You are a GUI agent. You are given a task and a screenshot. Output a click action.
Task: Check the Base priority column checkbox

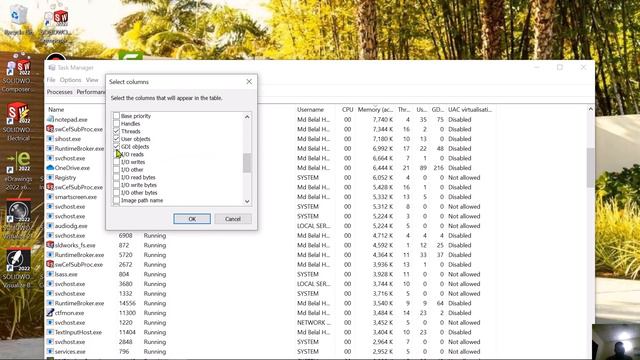116,116
